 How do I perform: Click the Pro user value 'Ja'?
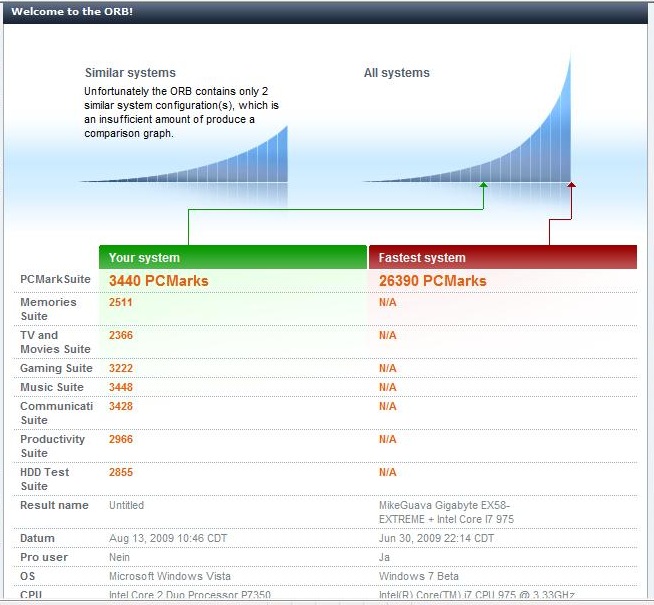point(384,557)
